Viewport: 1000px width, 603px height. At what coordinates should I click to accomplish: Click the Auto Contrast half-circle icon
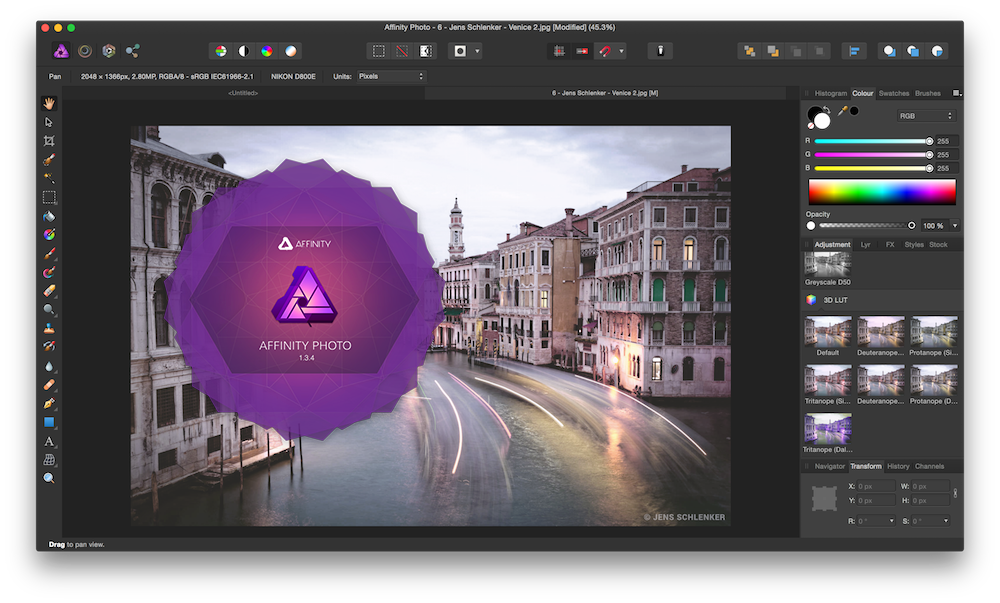(x=243, y=51)
